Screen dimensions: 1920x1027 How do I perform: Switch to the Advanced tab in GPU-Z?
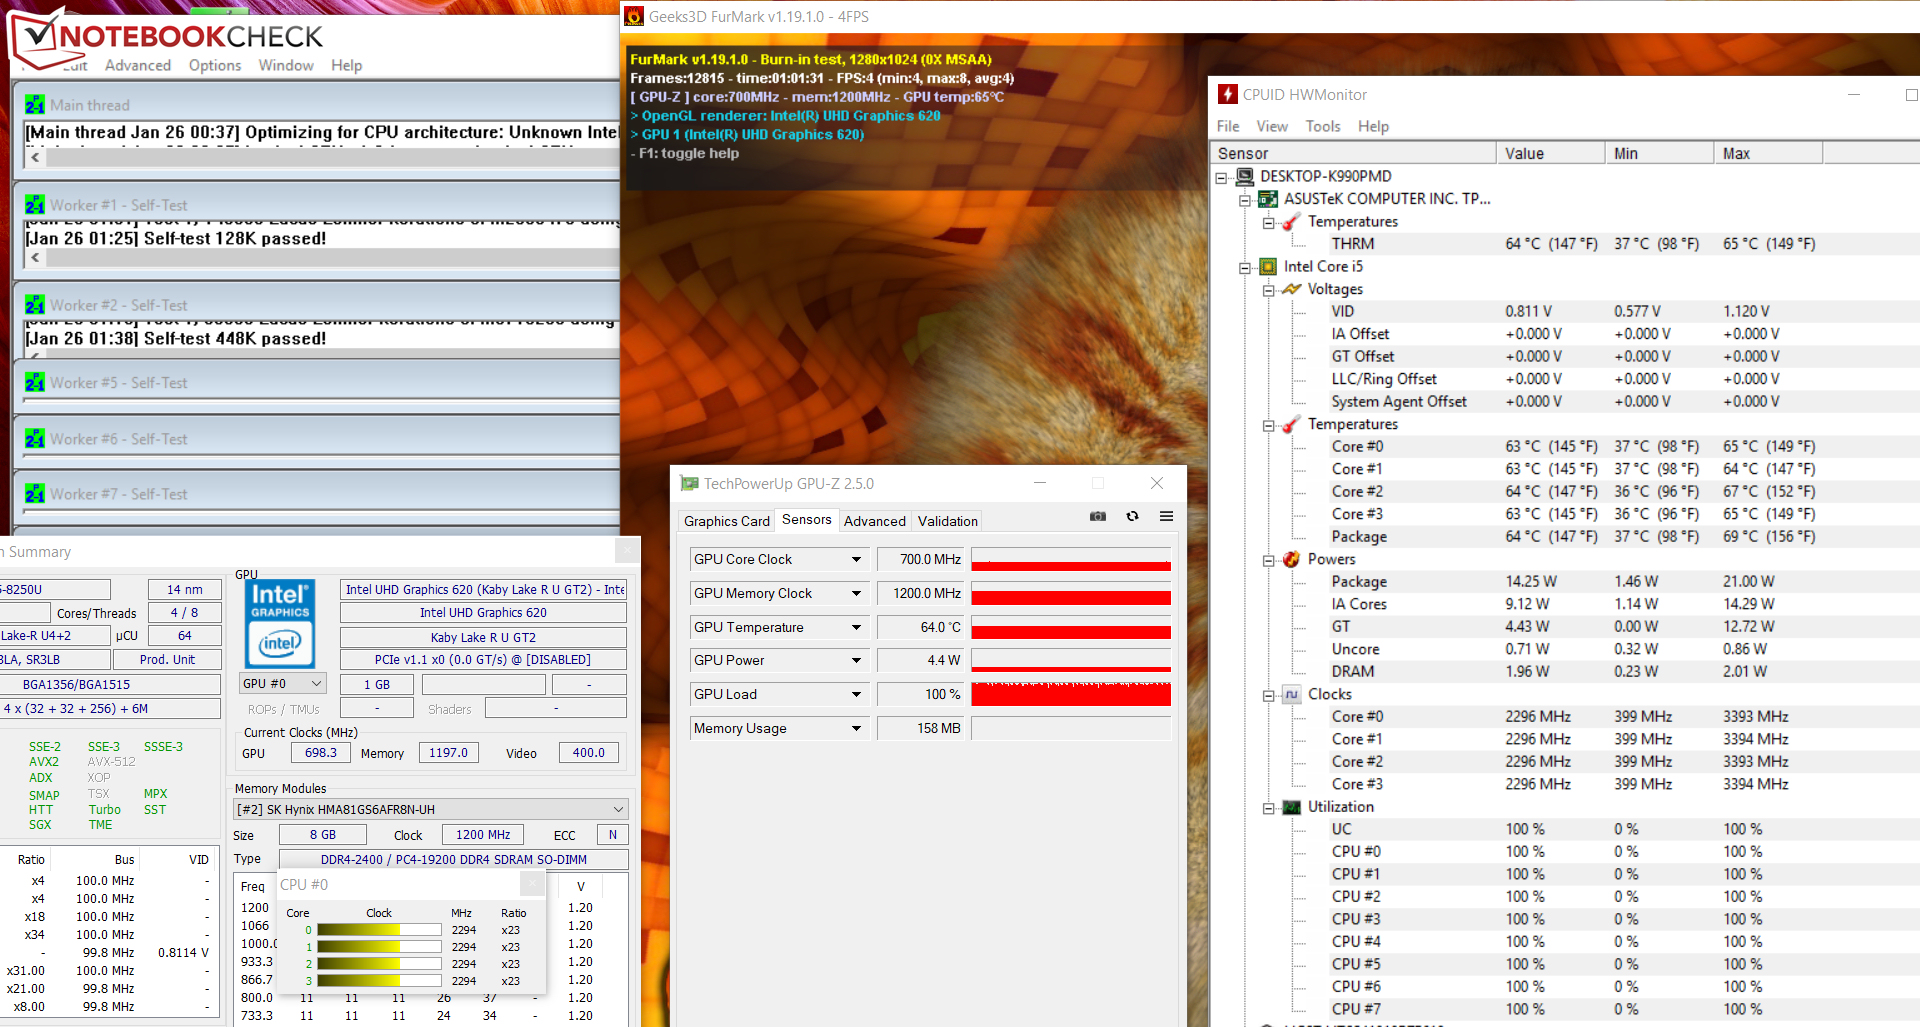[875, 521]
